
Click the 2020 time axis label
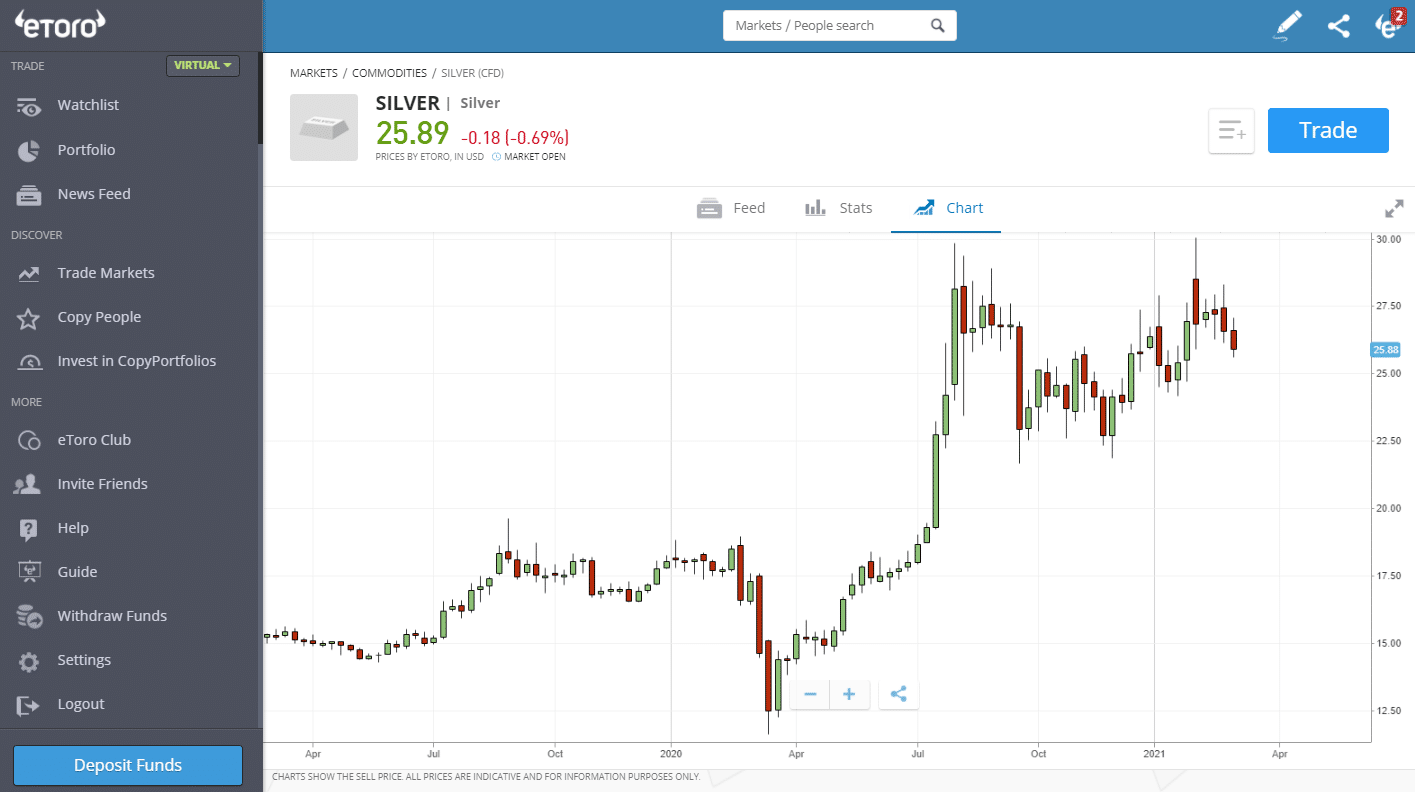click(x=670, y=753)
